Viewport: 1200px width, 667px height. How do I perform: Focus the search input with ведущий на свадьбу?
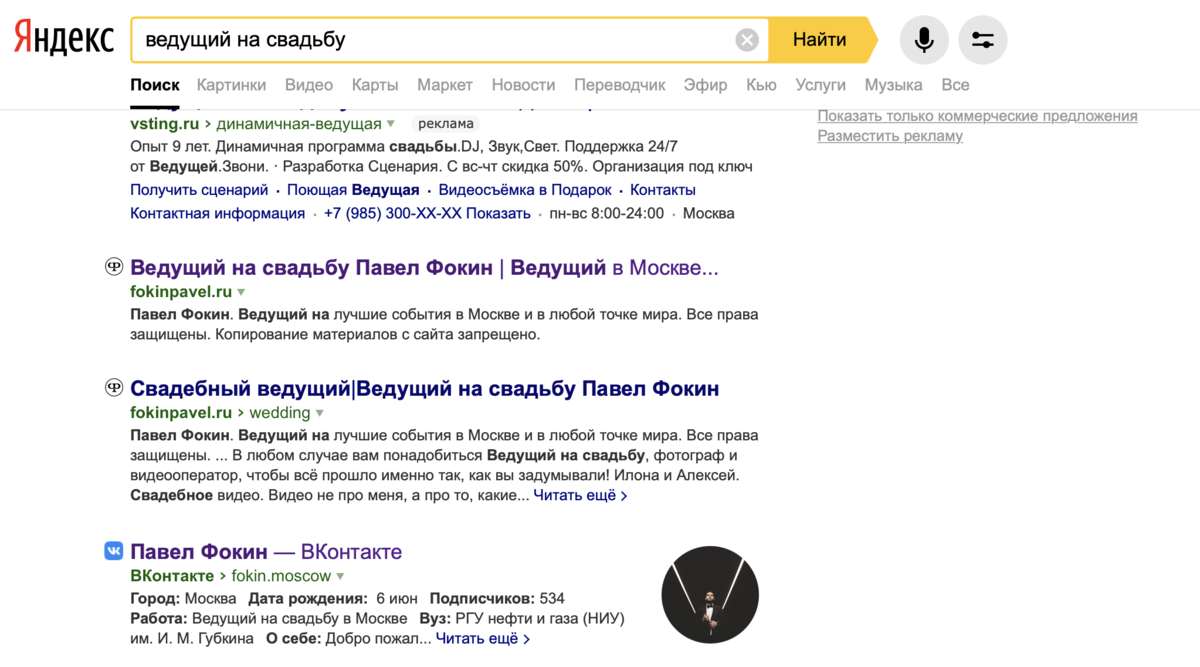pyautogui.click(x=435, y=40)
